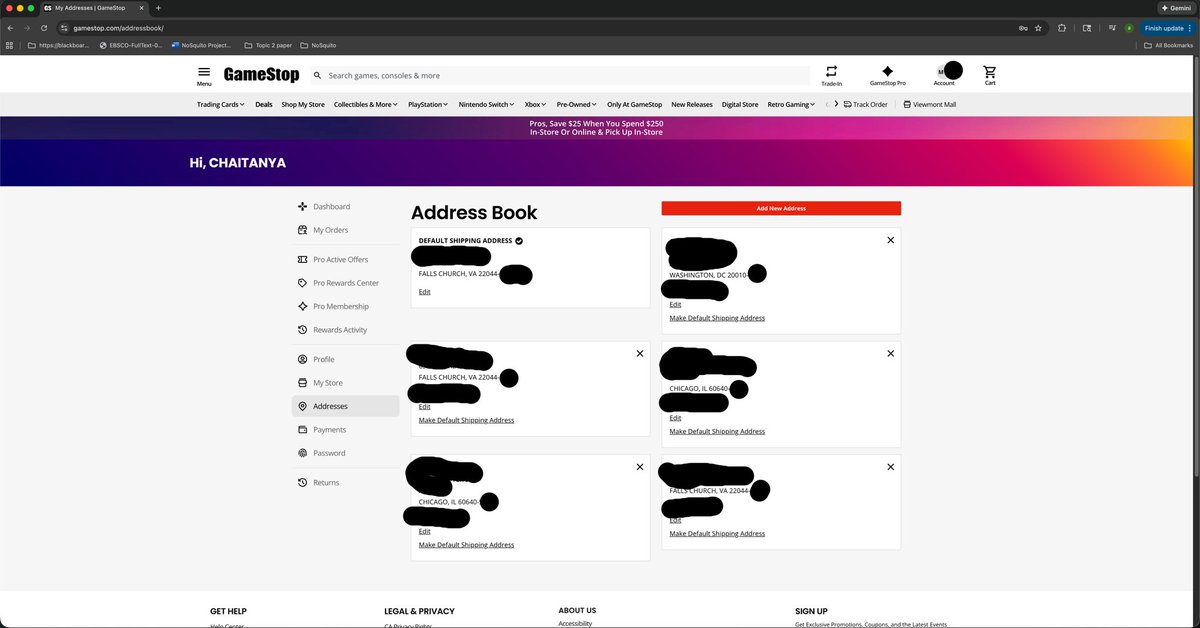
Task: Reload the page in browser toolbar
Action: coord(44,28)
